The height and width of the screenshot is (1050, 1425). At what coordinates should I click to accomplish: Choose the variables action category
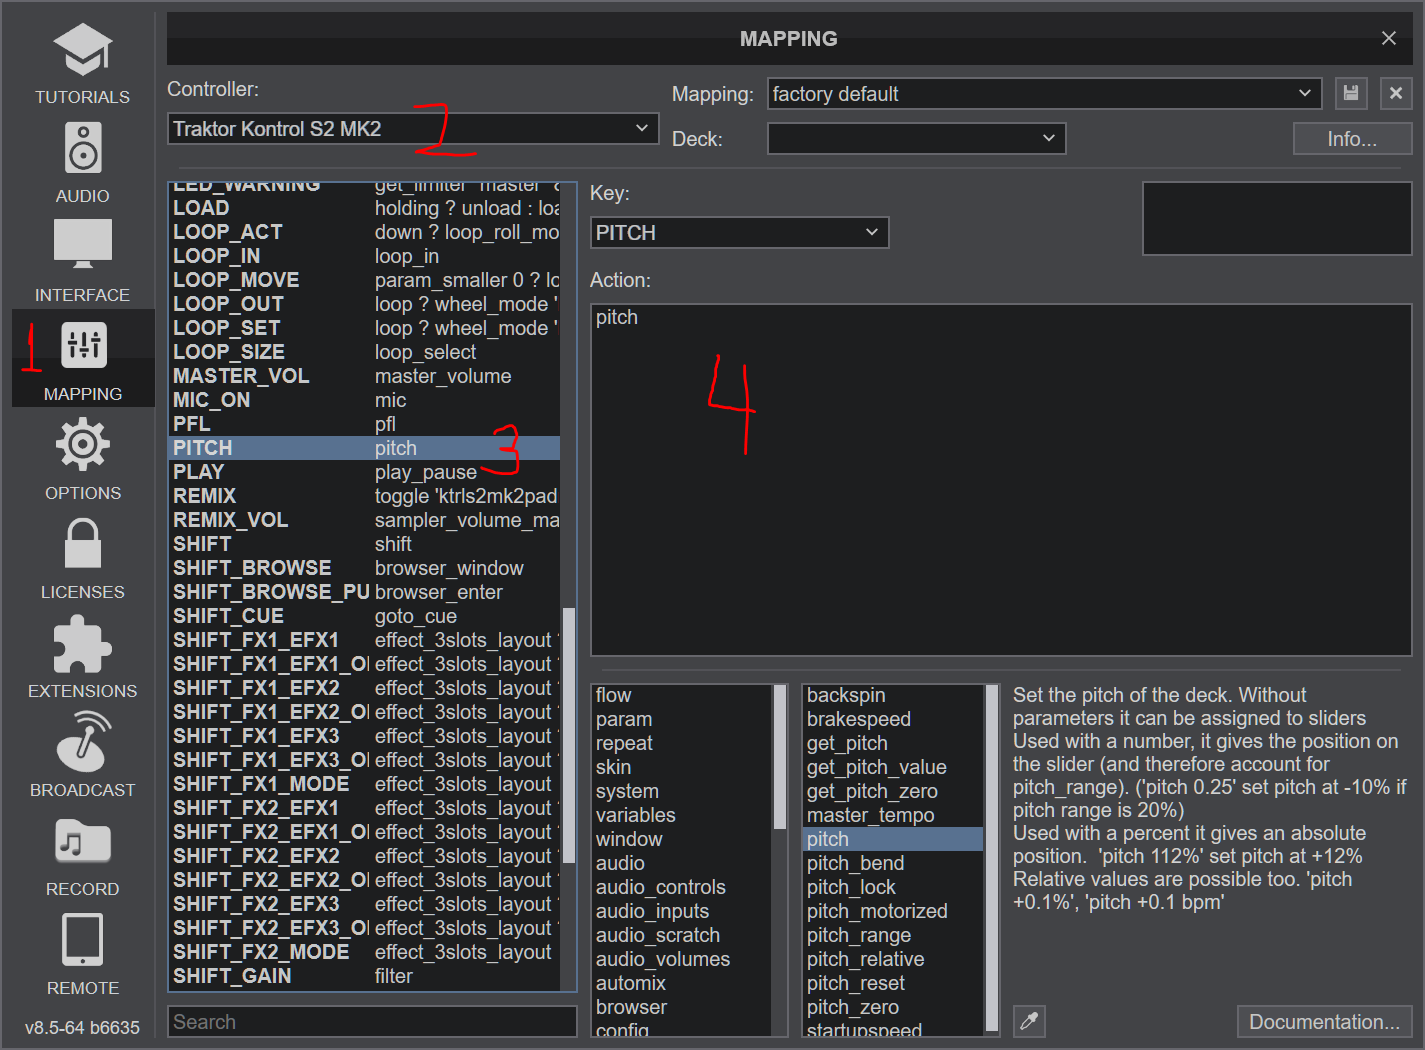683,815
